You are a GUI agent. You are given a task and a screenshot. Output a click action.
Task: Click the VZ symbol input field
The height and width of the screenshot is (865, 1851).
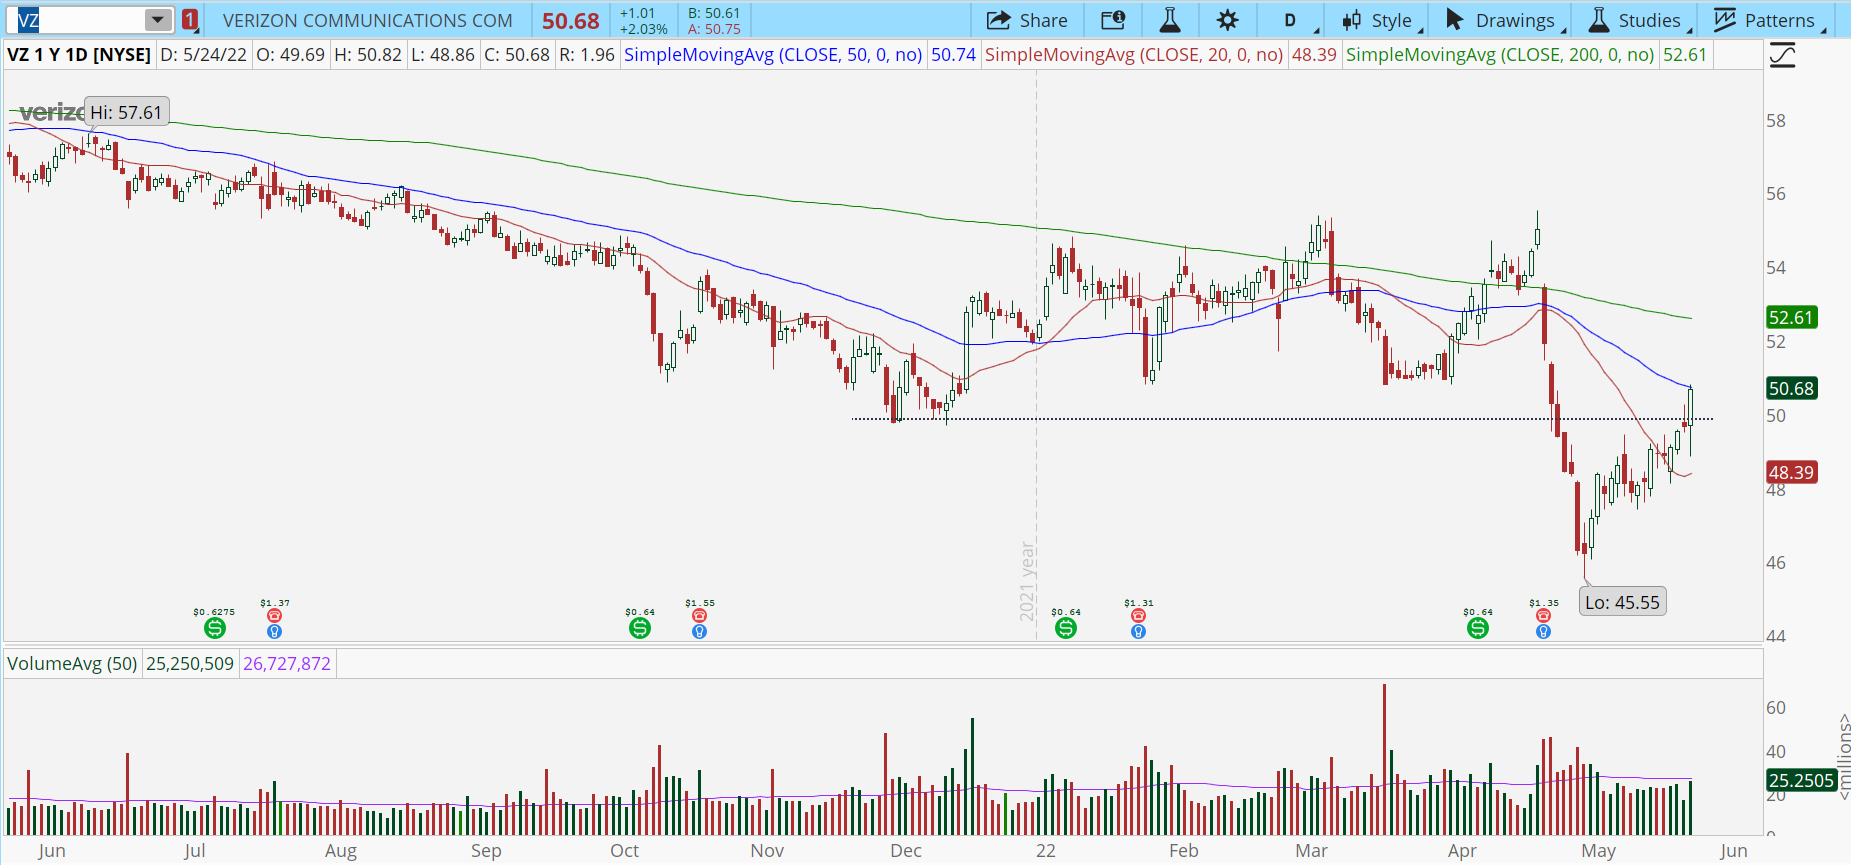tap(75, 20)
